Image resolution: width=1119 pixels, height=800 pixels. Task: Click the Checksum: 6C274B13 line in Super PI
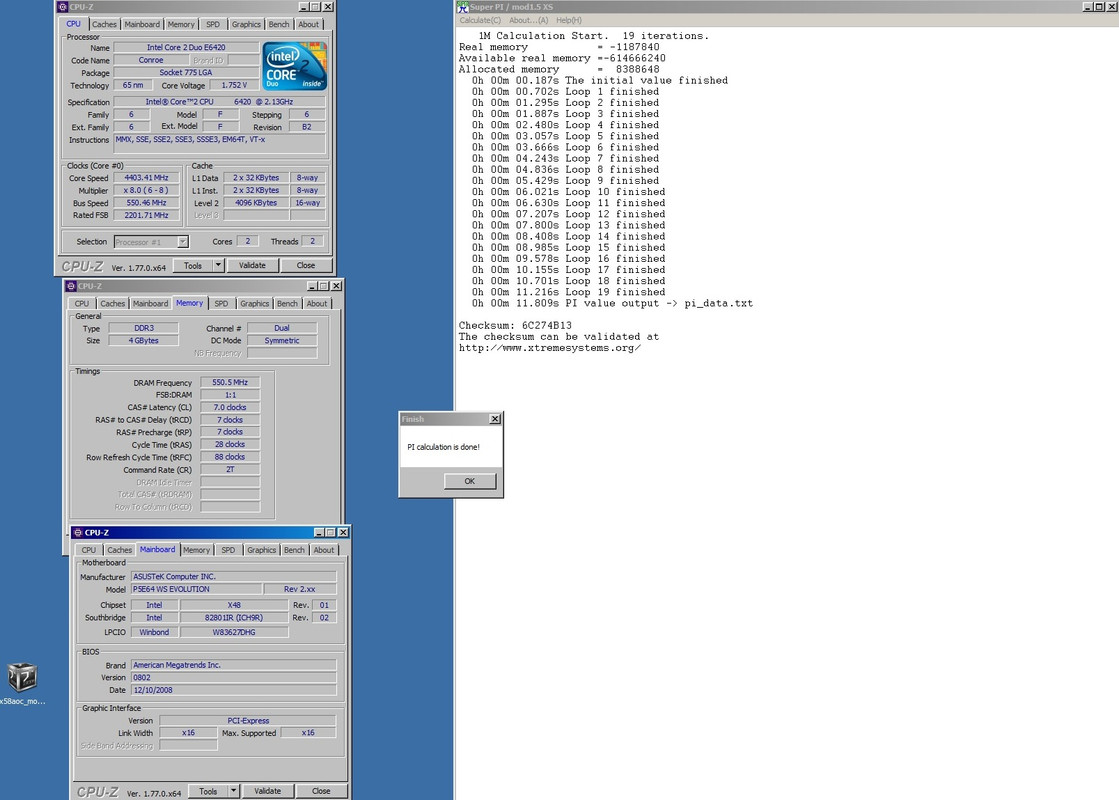[515, 325]
